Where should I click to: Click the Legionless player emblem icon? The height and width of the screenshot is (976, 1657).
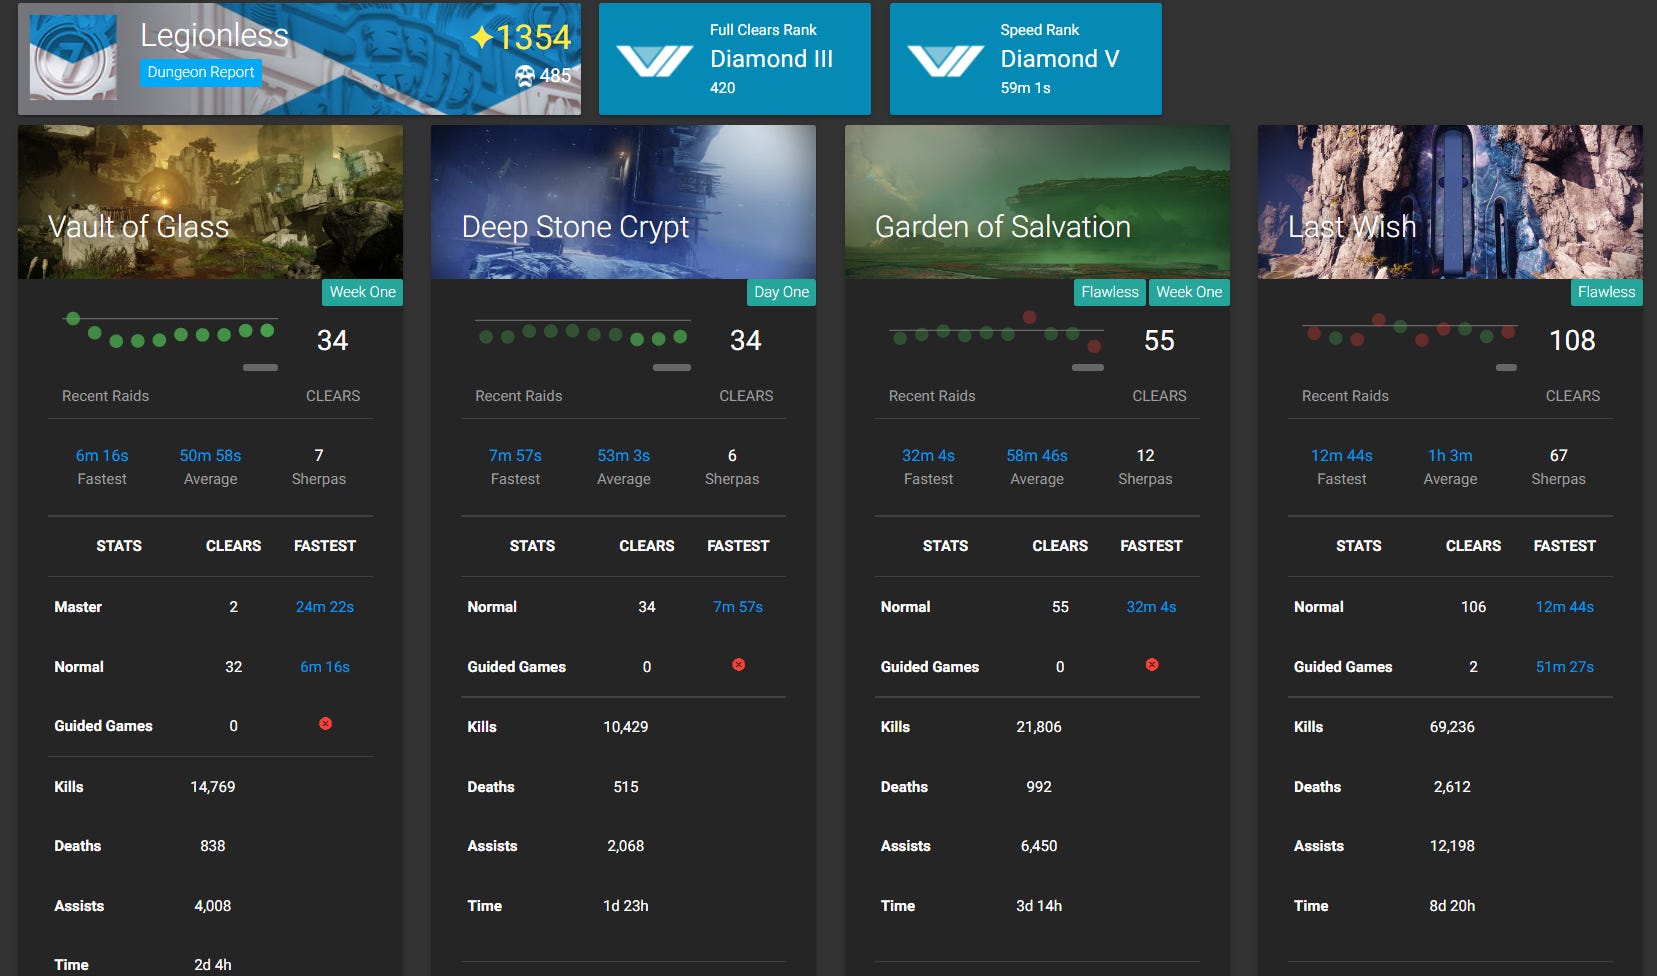[73, 58]
